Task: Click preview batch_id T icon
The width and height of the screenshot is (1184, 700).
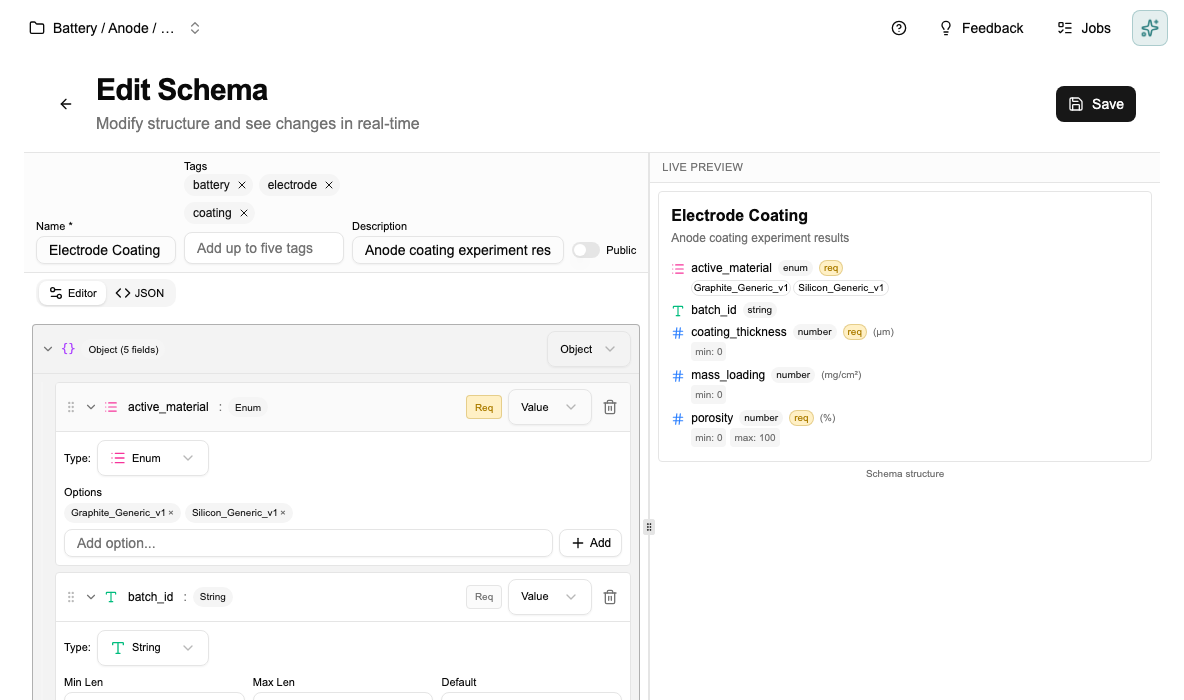Action: point(678,310)
